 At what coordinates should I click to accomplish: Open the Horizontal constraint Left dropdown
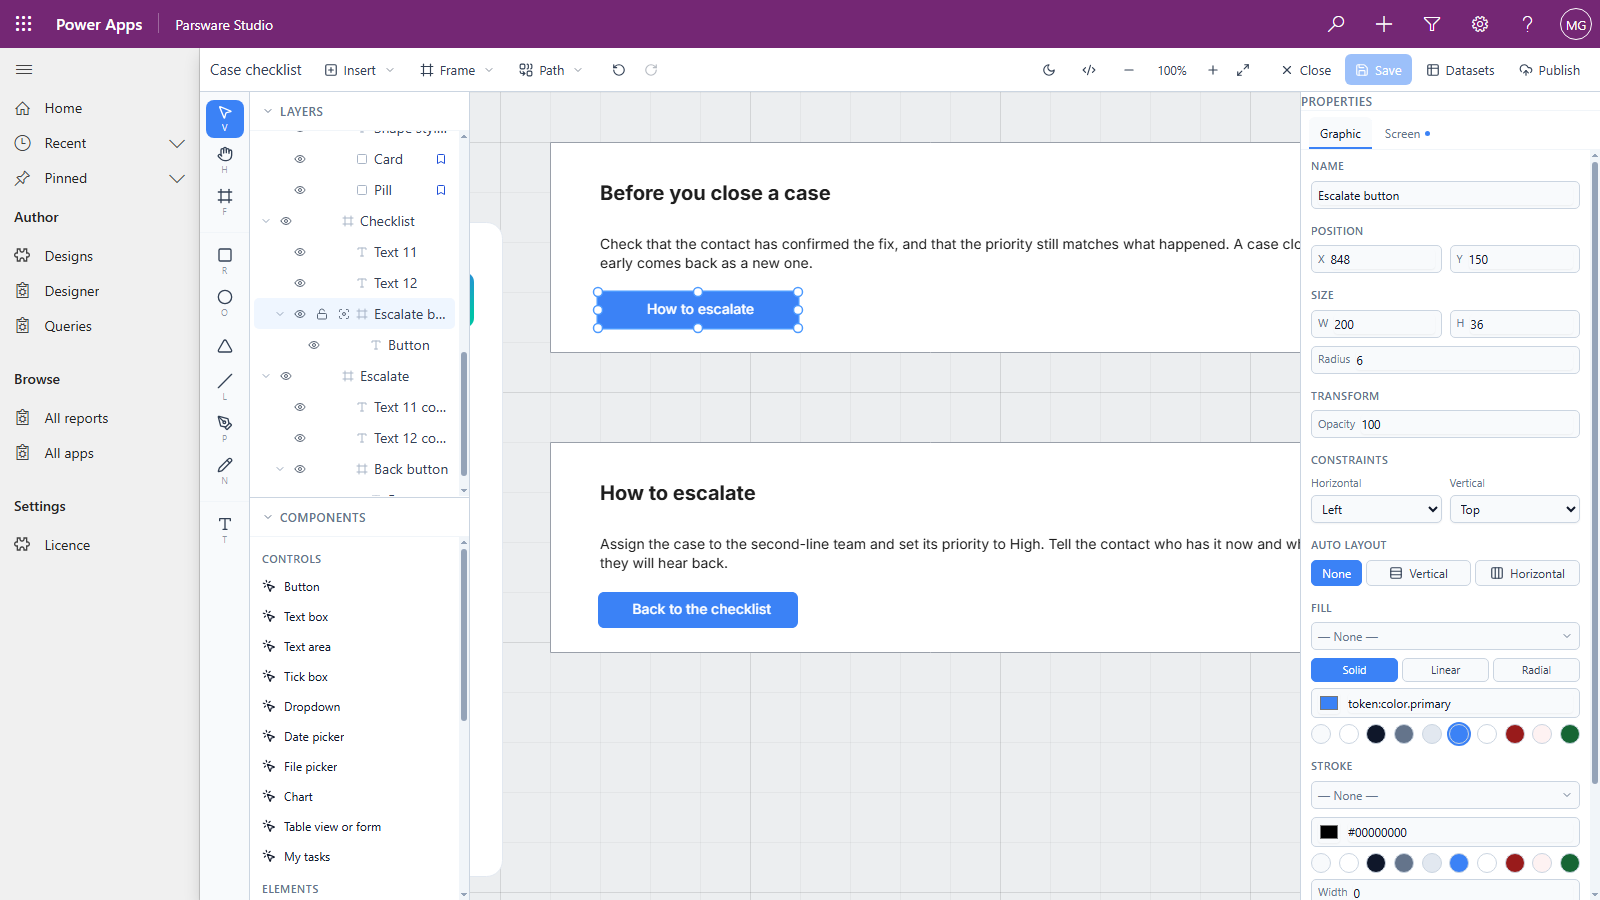(x=1376, y=509)
